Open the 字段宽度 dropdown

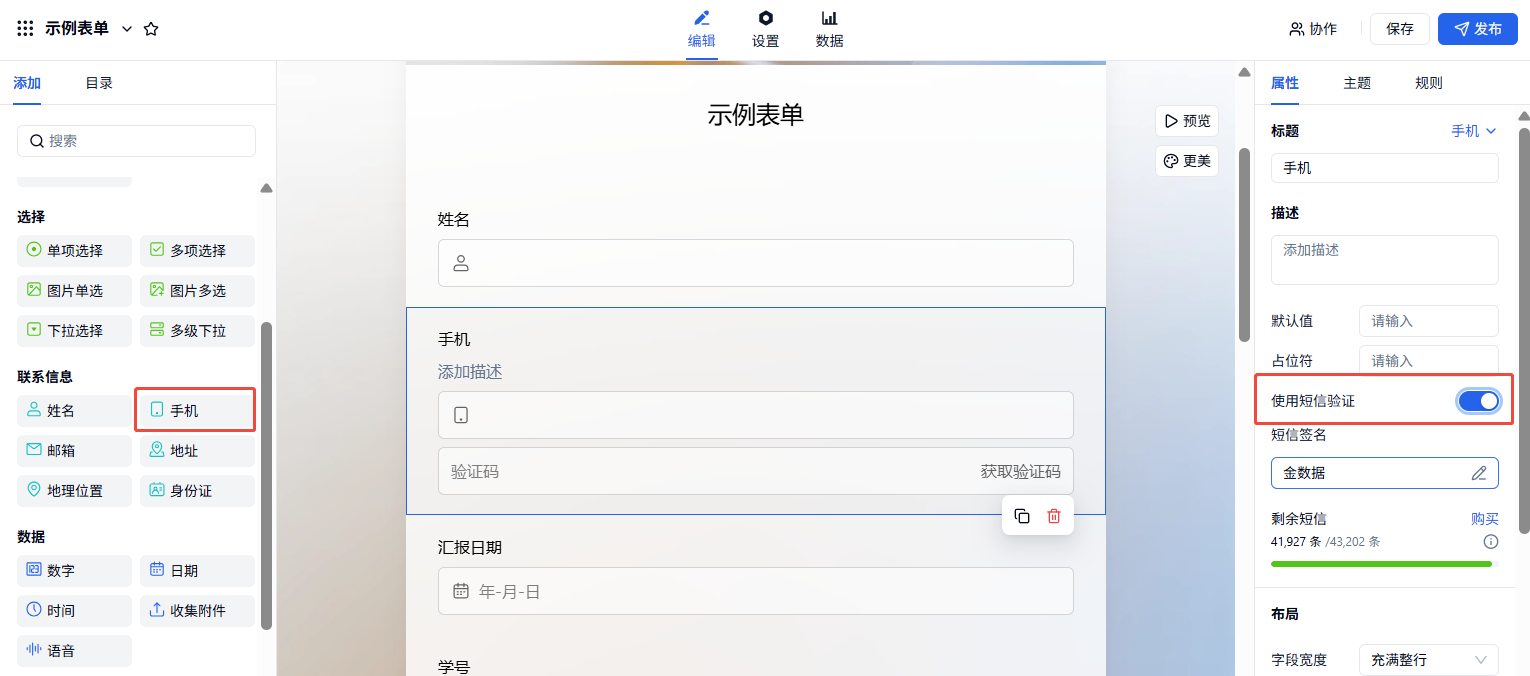(x=1428, y=660)
